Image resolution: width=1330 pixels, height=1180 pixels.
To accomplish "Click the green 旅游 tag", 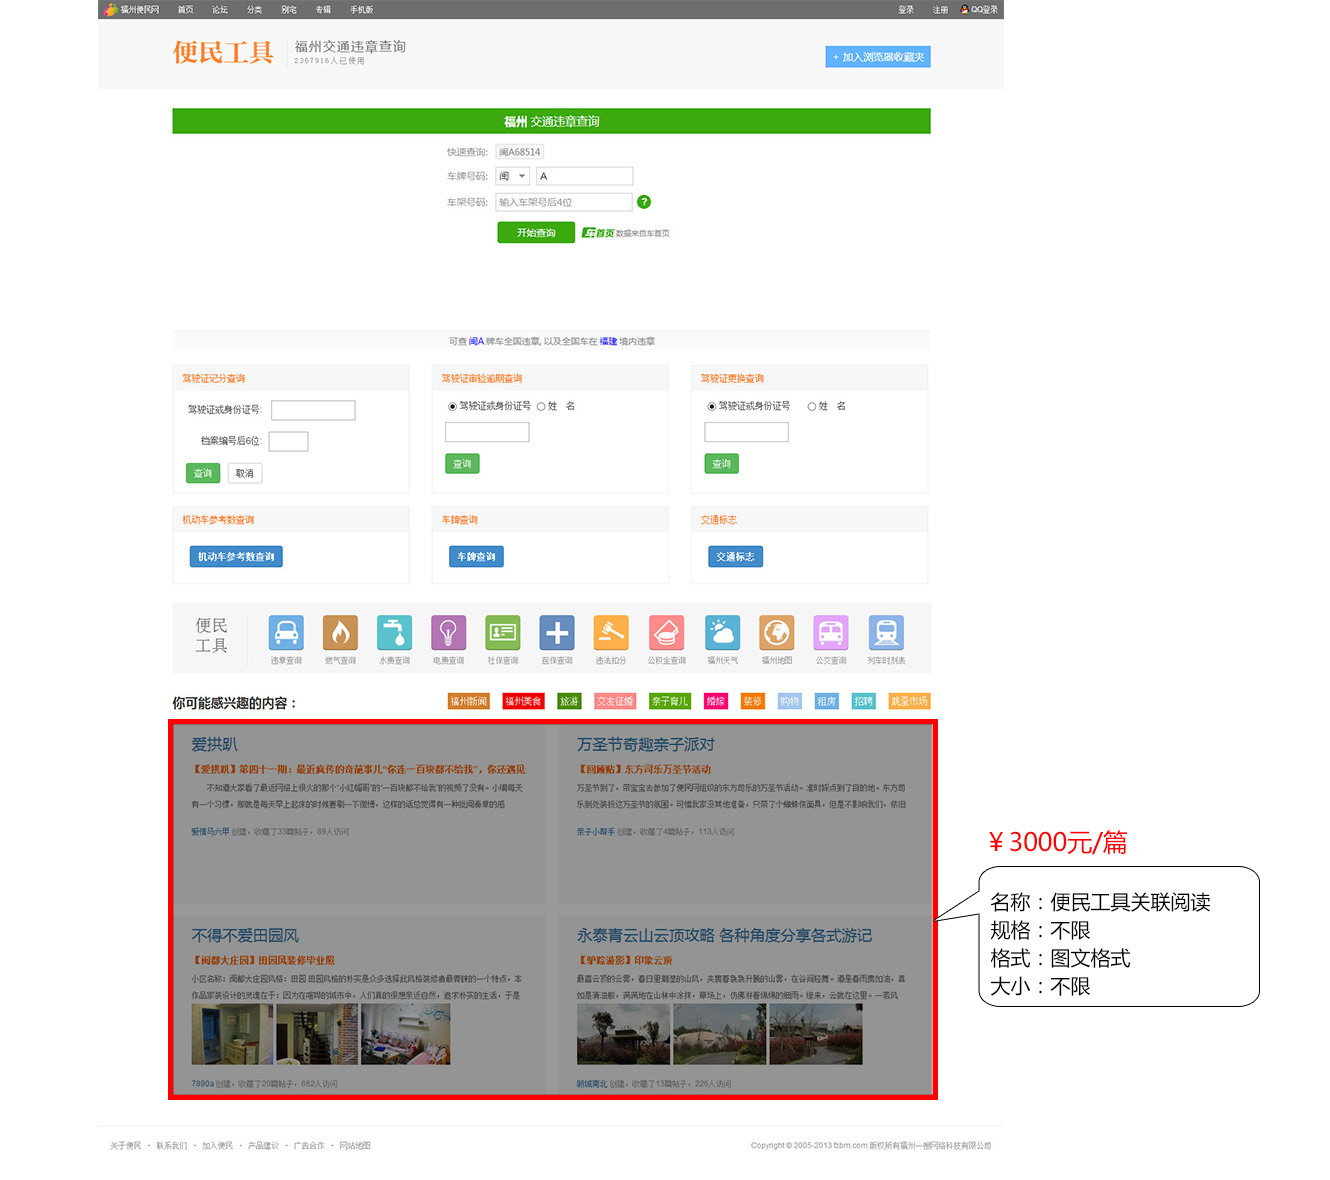I will [569, 701].
